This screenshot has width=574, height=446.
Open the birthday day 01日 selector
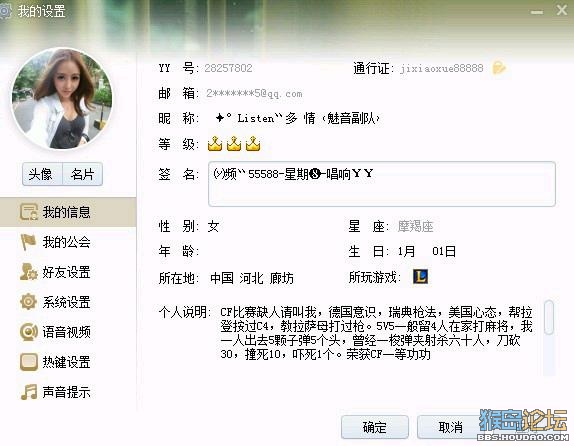444,251
